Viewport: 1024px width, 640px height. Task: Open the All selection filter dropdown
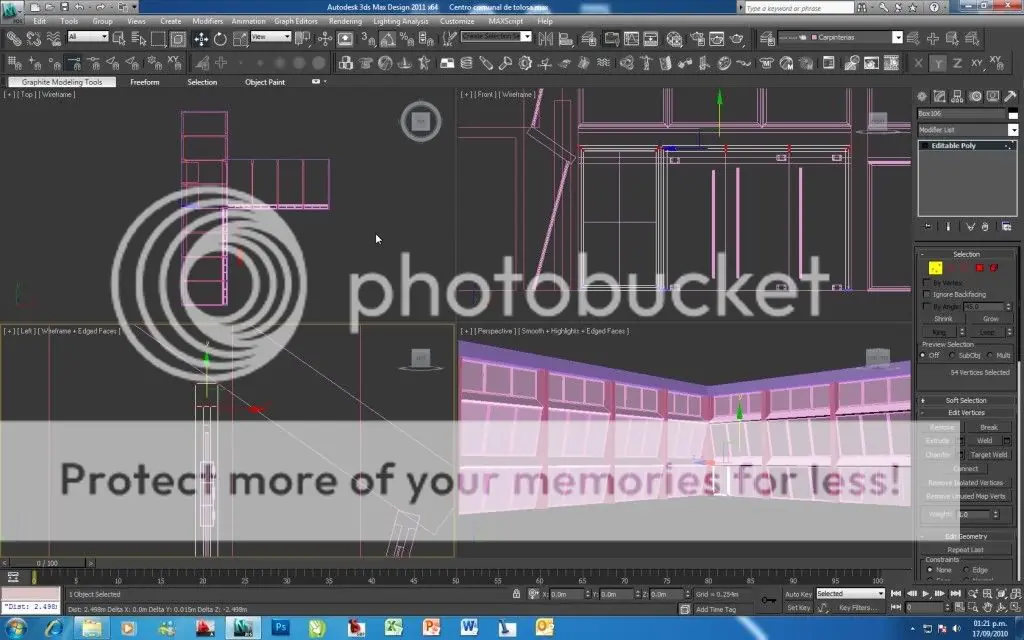(x=88, y=37)
